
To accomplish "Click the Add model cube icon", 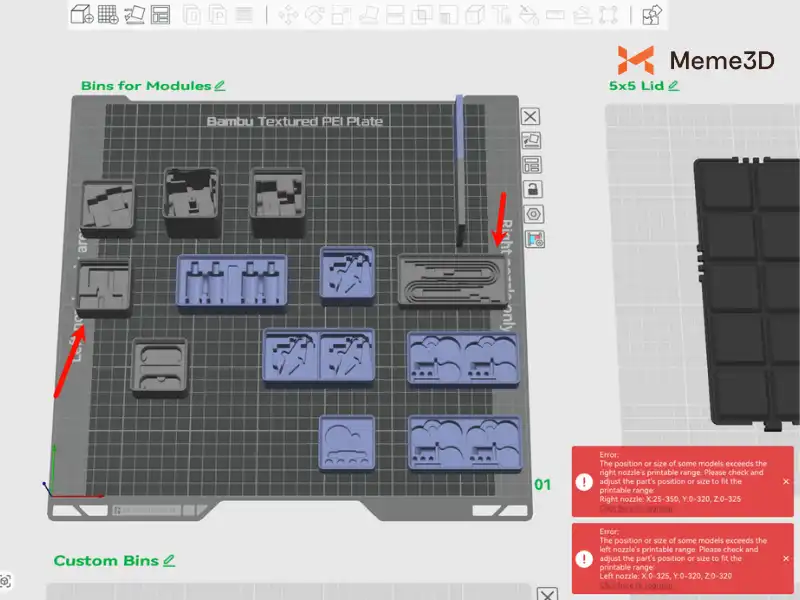I will point(81,15).
